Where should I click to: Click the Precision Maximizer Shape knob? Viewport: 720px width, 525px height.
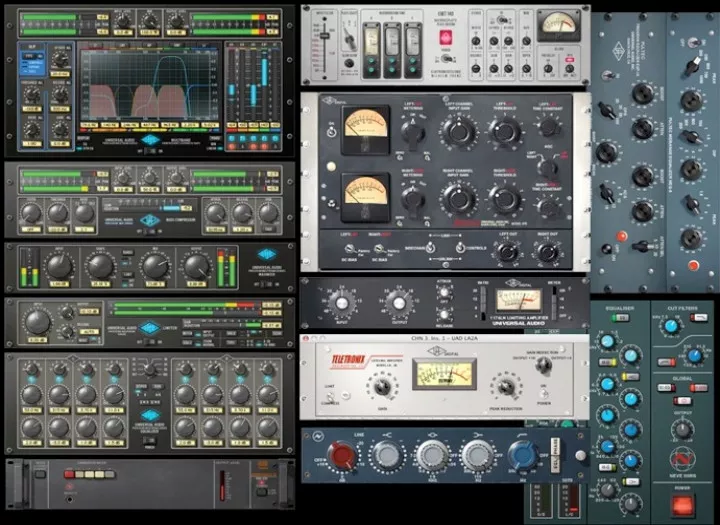[100, 266]
